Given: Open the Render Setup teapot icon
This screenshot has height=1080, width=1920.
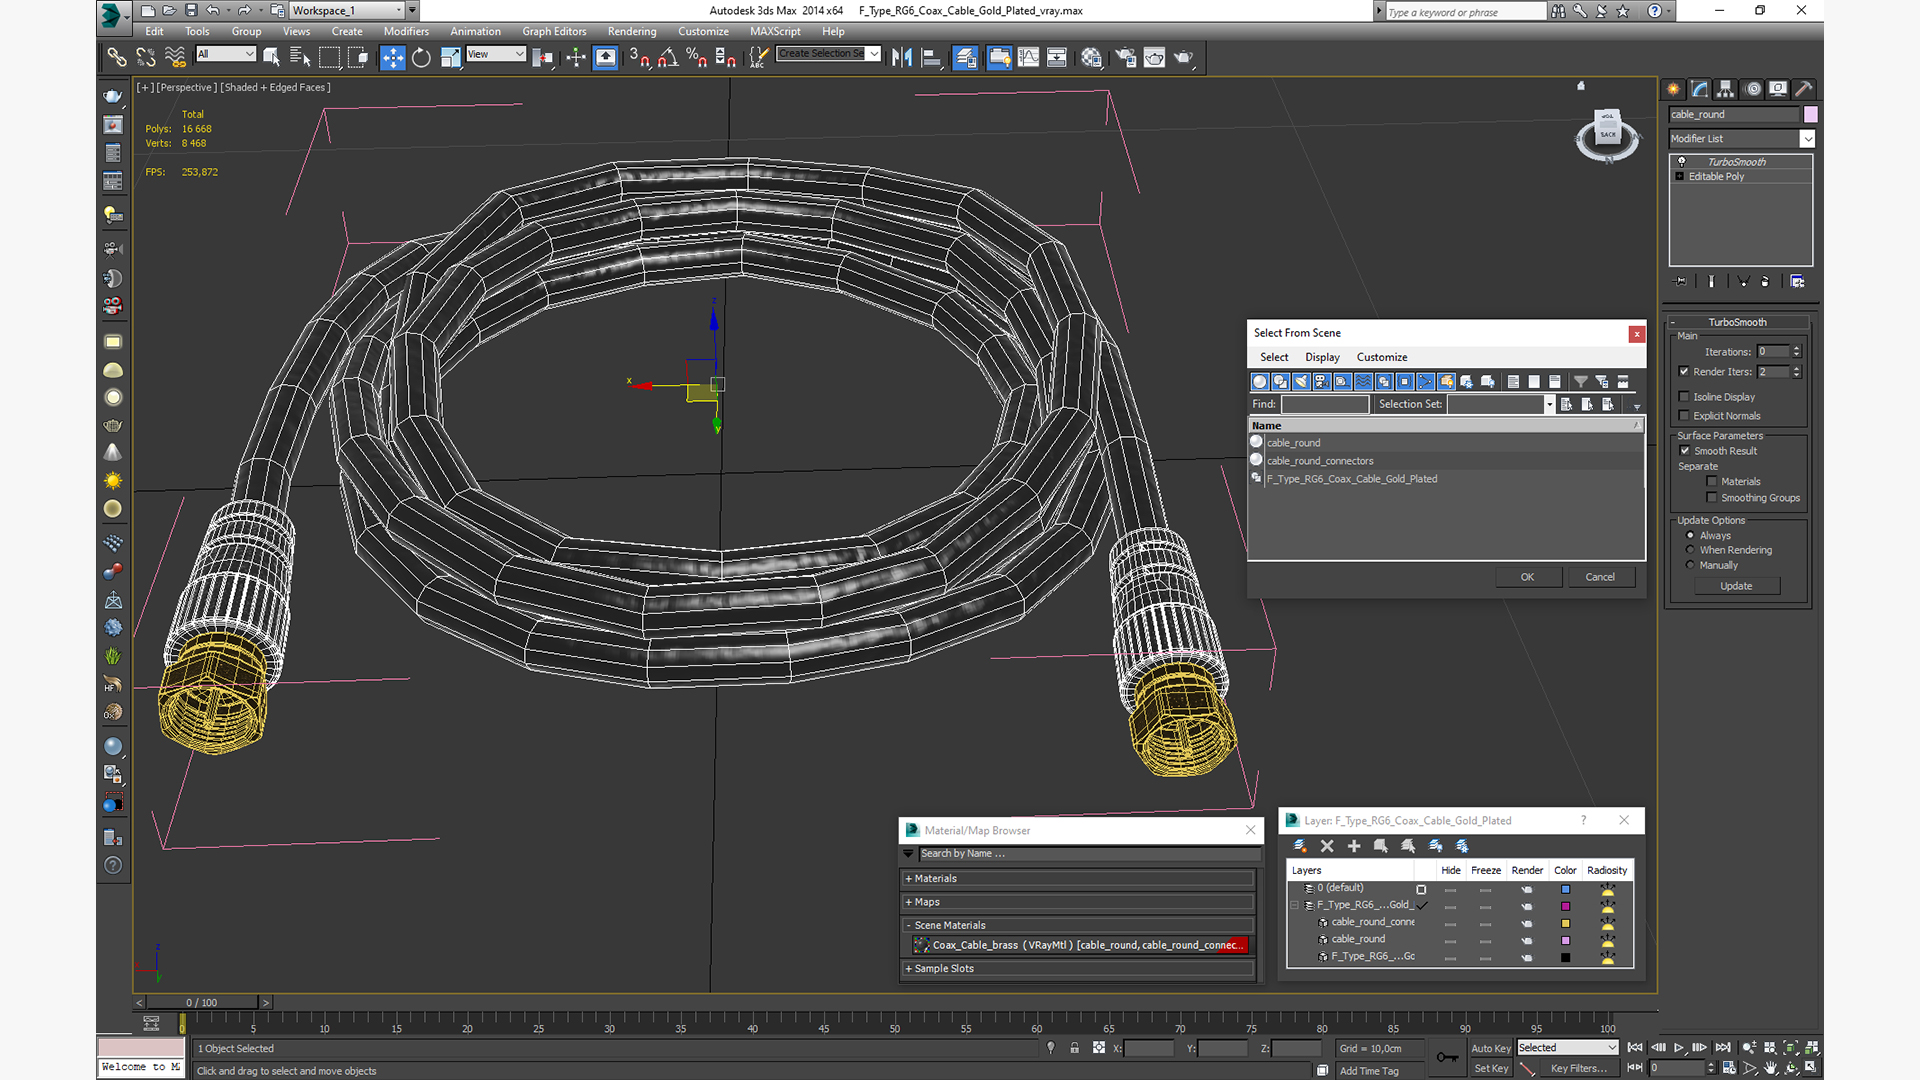Looking at the screenshot, I should pos(1126,58).
